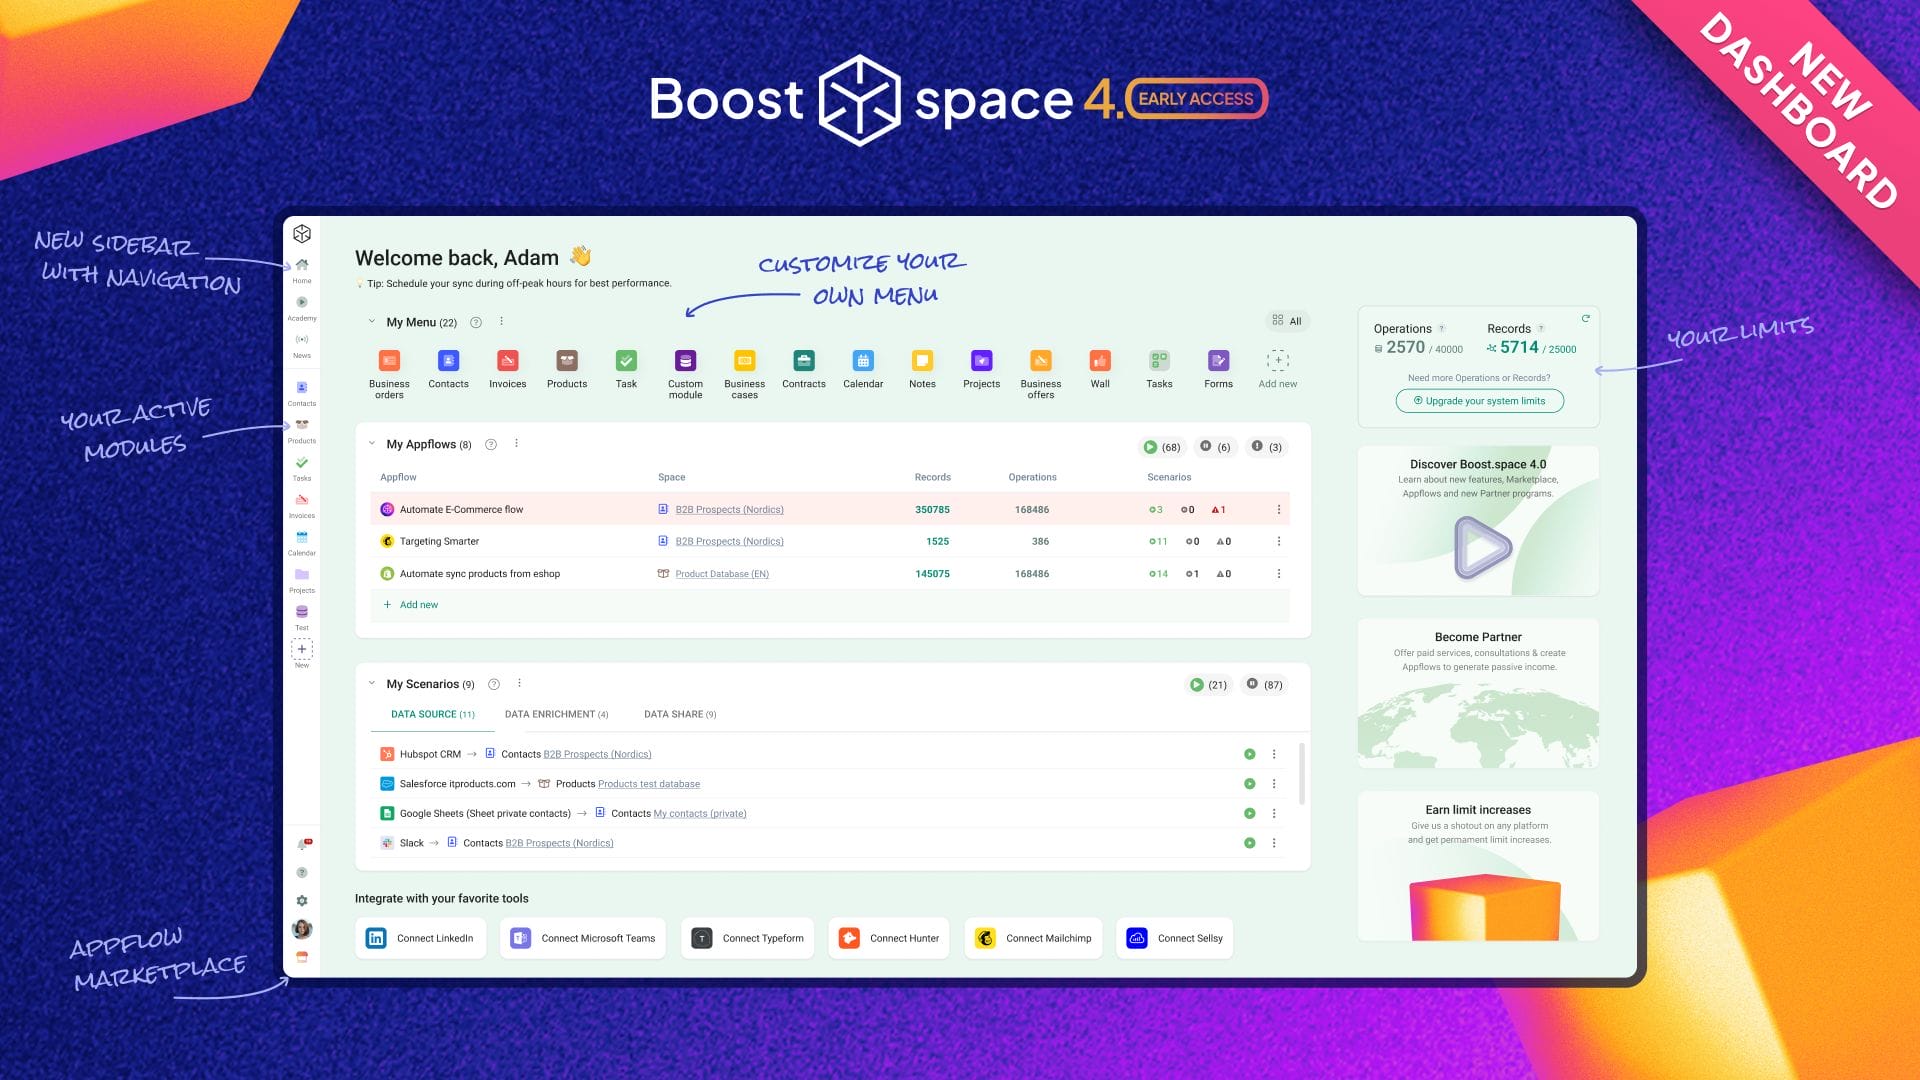Switch to the Data Share tab
The image size is (1920, 1080).
(x=679, y=715)
